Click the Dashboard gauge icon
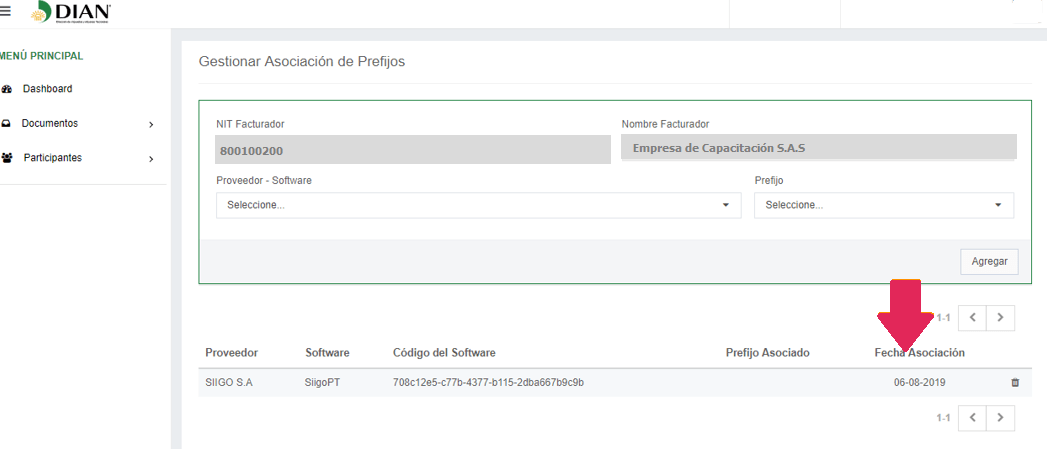The width and height of the screenshot is (1047, 449). tap(7, 90)
